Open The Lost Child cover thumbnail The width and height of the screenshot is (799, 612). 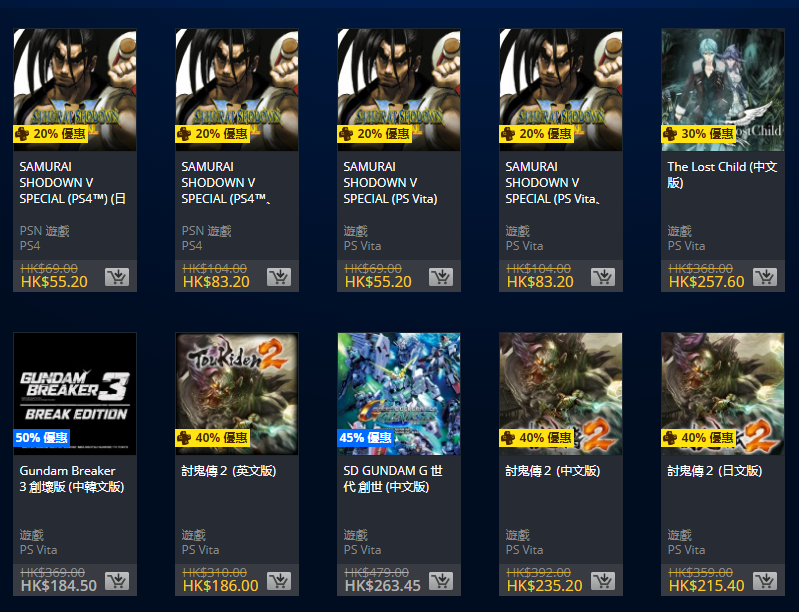(x=723, y=90)
